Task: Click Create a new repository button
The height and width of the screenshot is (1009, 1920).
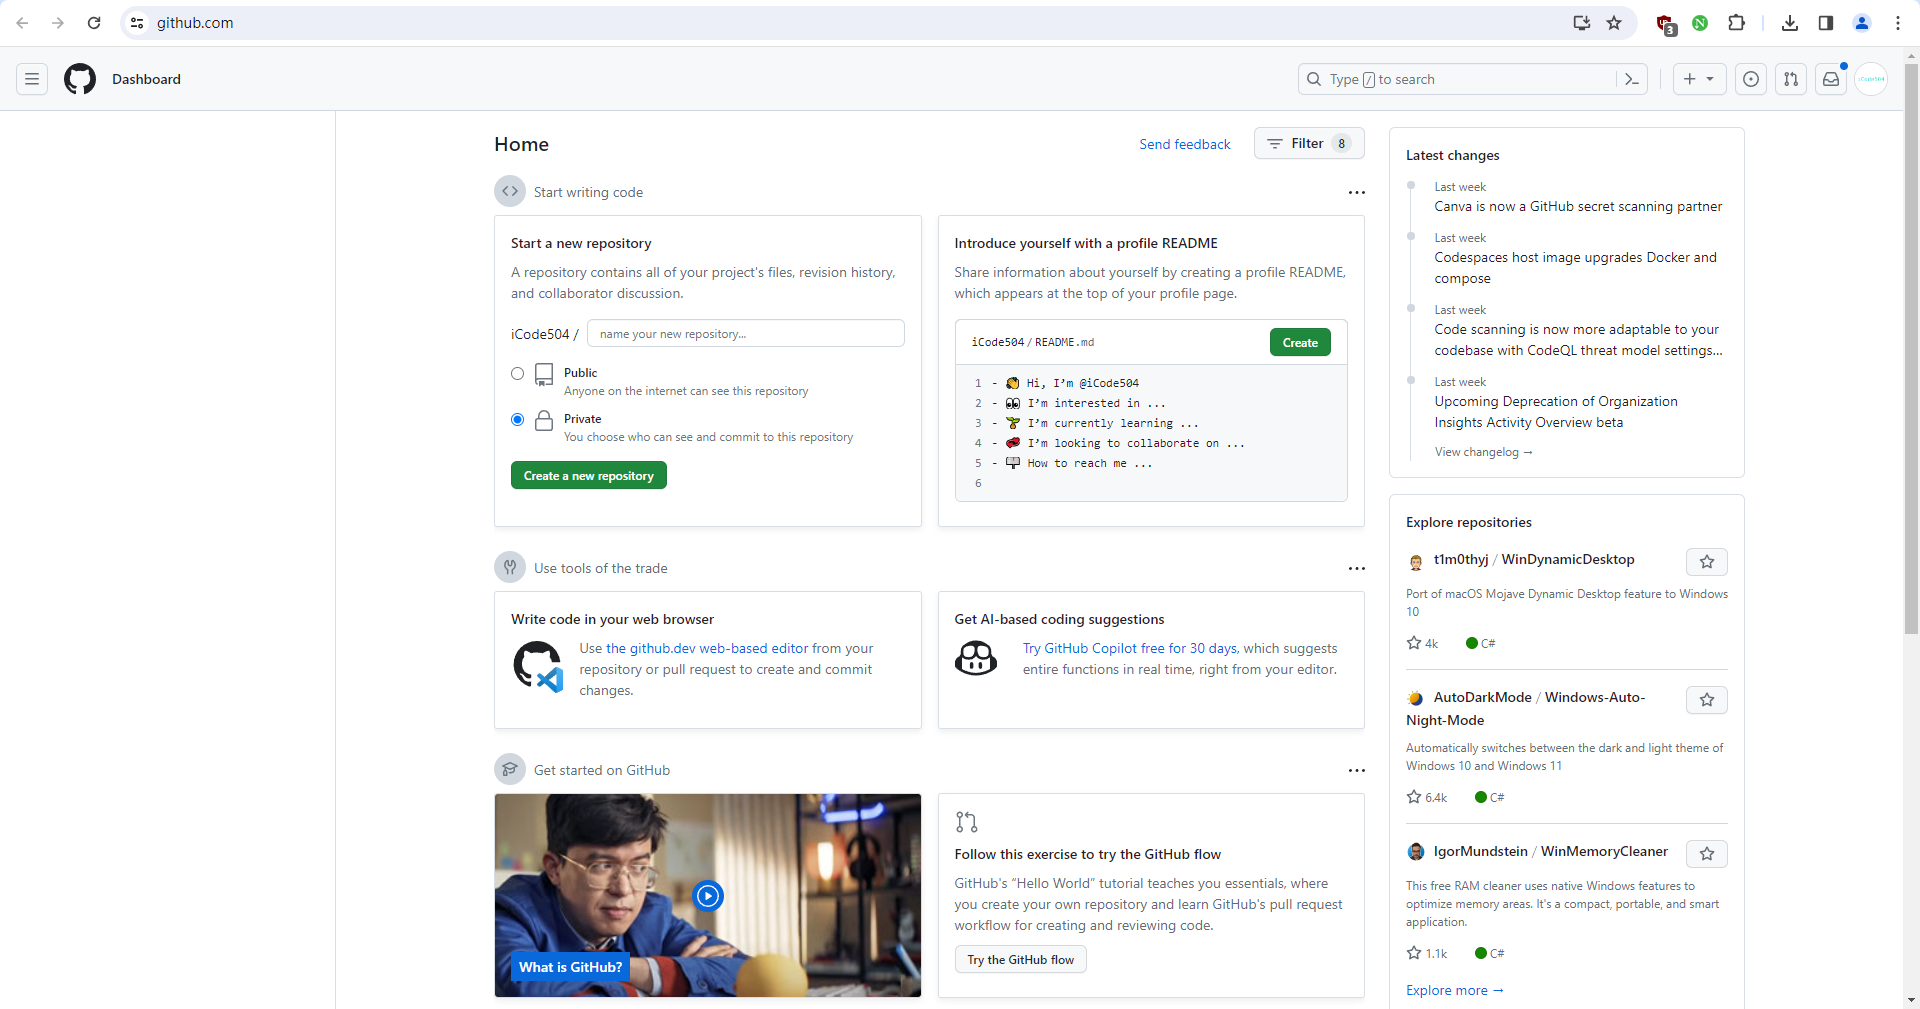Action: (588, 476)
